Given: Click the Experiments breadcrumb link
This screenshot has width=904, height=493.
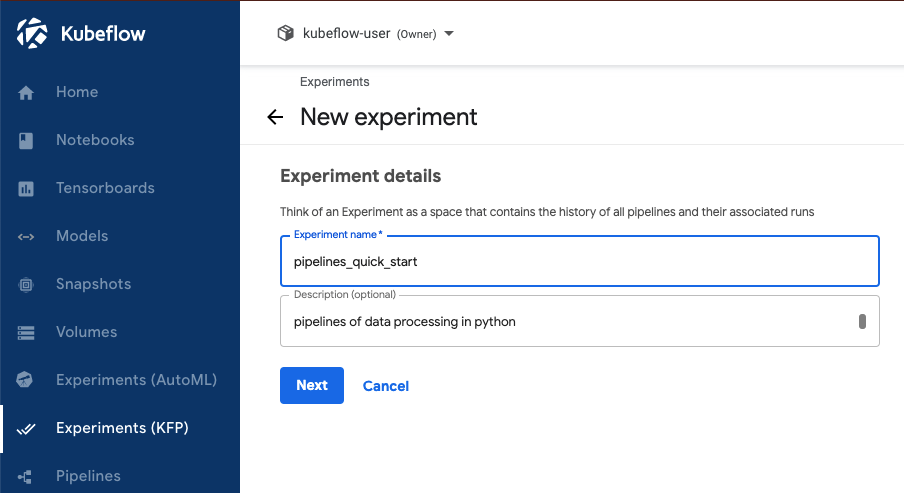Looking at the screenshot, I should (x=335, y=82).
